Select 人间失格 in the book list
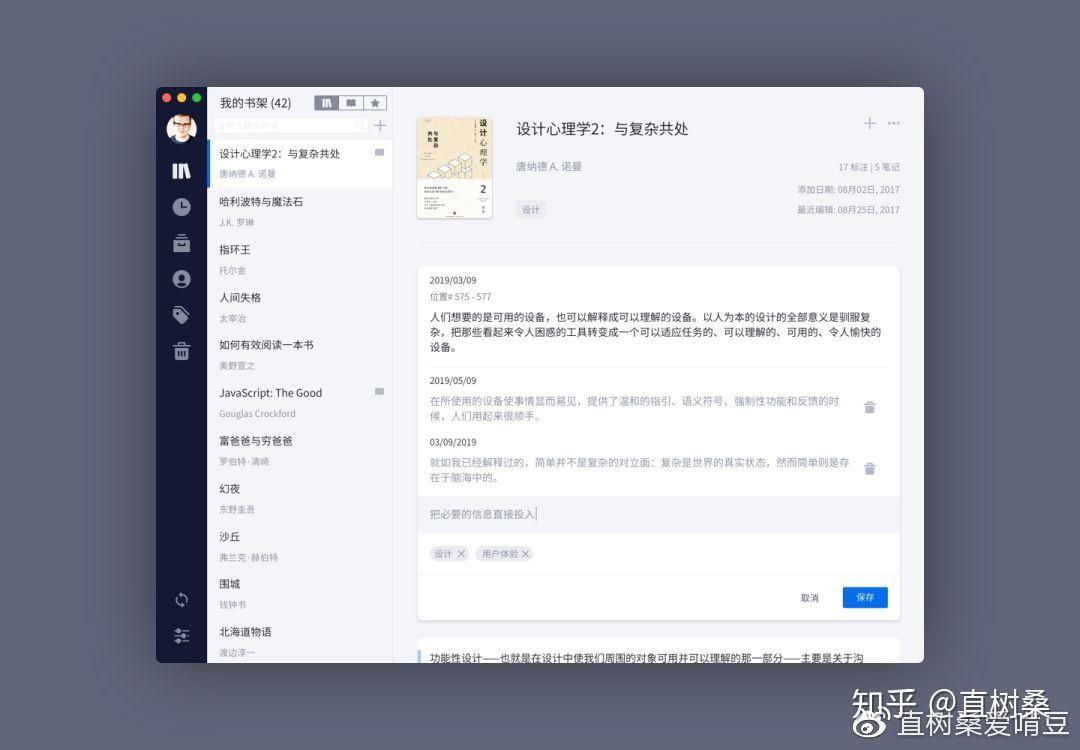 300,307
